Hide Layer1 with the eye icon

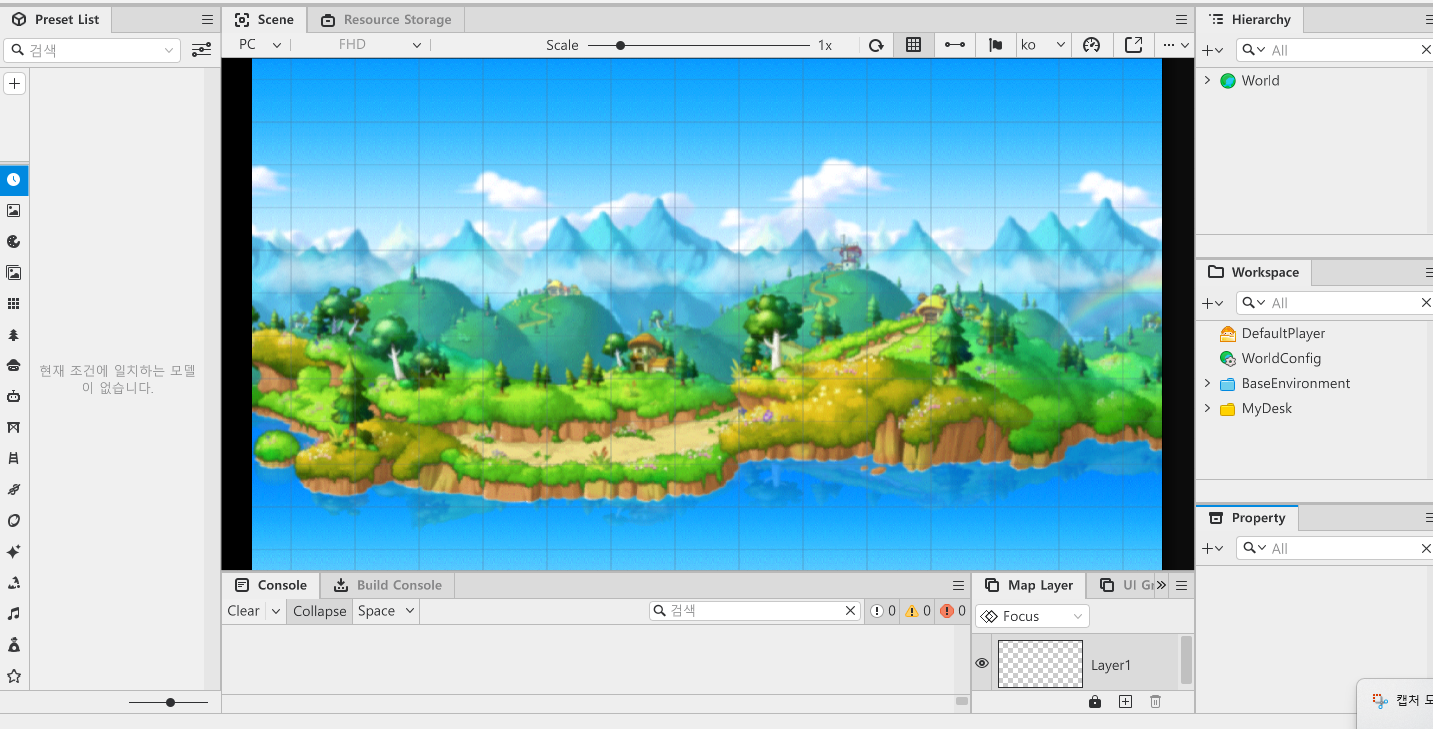[982, 664]
